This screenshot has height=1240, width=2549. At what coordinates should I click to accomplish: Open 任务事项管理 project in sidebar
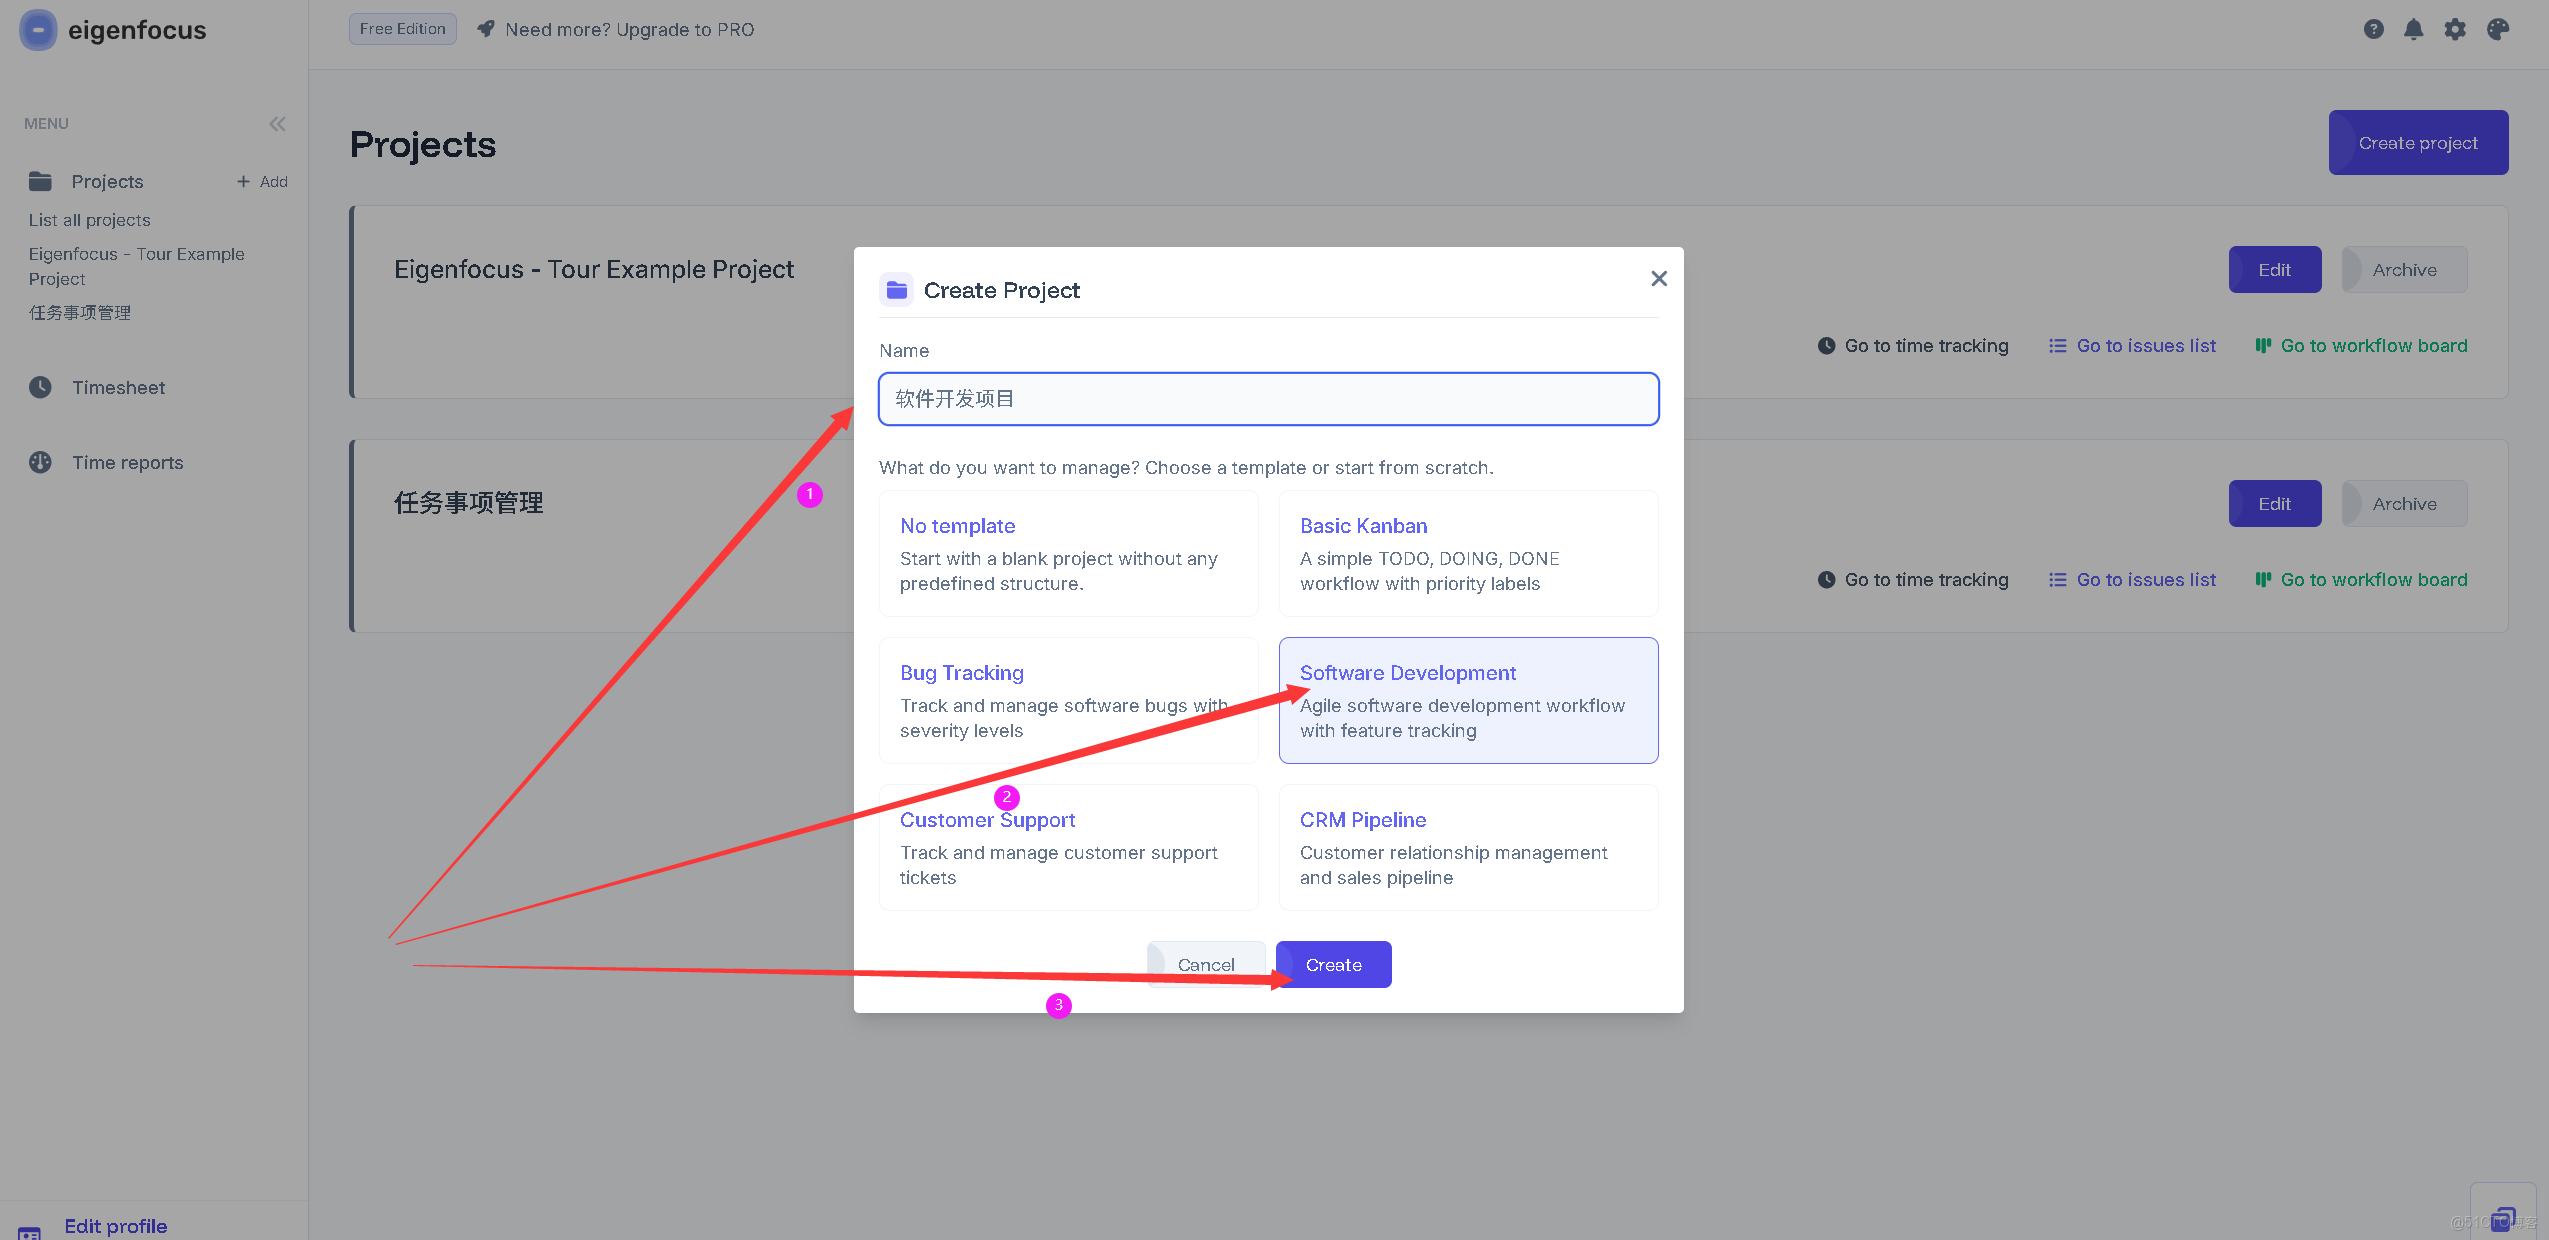(80, 313)
